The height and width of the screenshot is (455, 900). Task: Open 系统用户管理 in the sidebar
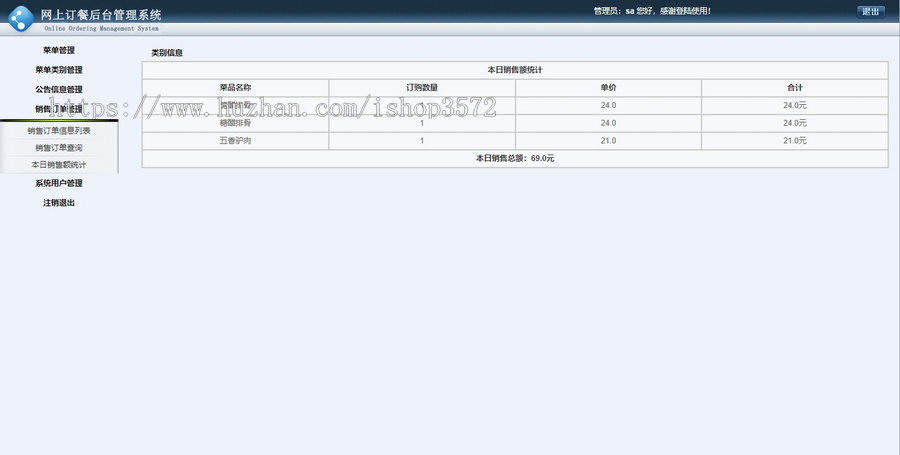tap(59, 184)
